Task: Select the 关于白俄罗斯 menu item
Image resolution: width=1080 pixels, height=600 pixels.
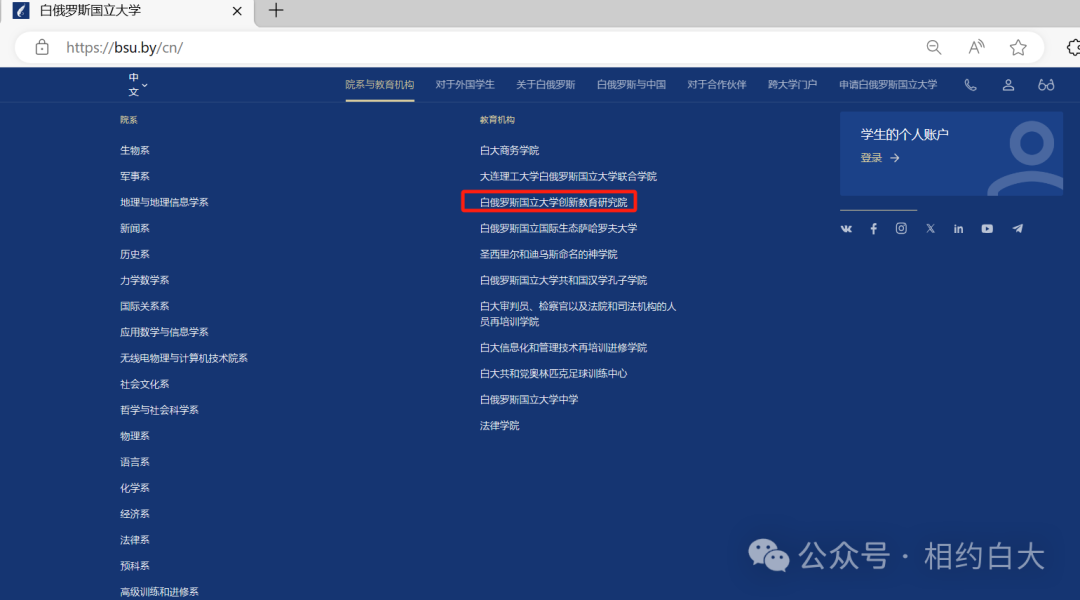Action: 546,85
